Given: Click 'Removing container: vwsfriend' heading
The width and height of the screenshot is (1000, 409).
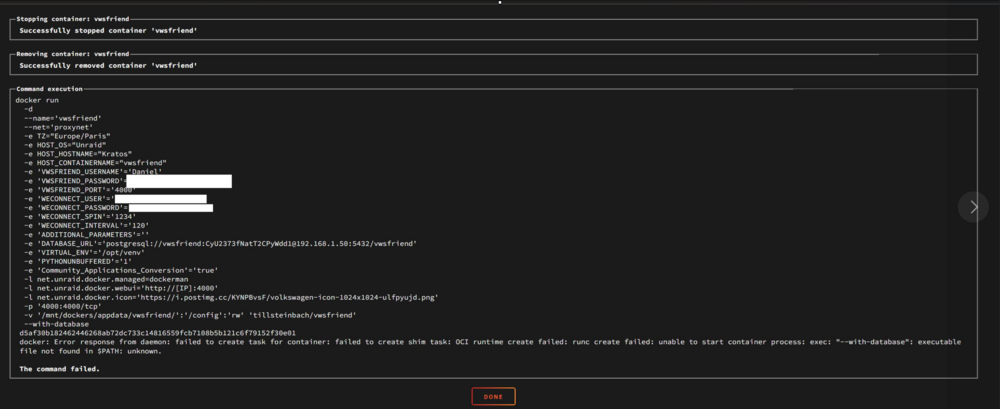Looking at the screenshot, I should click(72, 54).
